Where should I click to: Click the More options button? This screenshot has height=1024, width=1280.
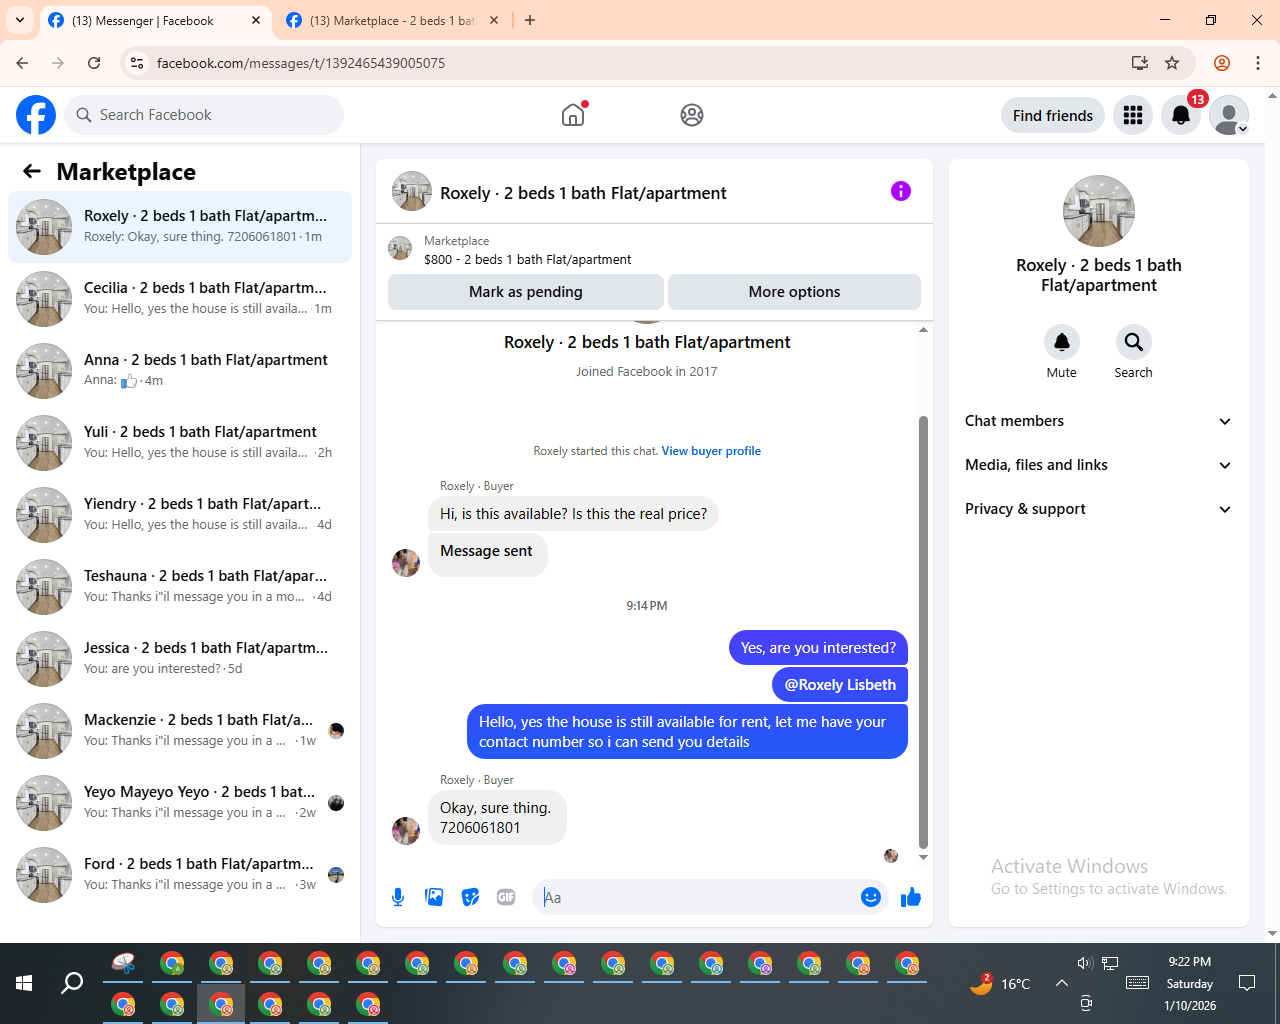click(794, 292)
